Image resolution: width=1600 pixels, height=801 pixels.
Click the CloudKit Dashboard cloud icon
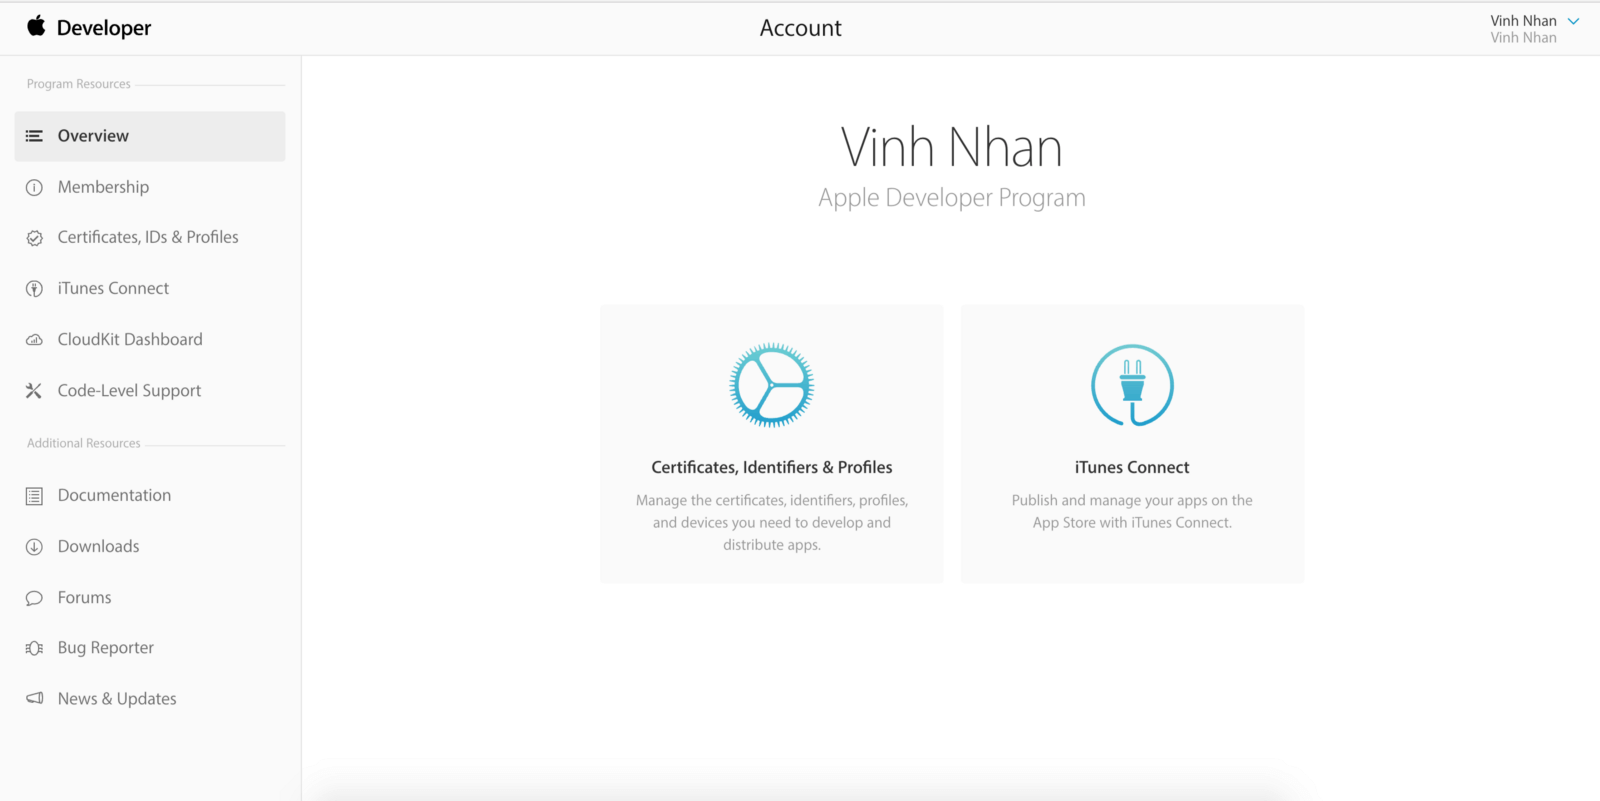pos(34,340)
